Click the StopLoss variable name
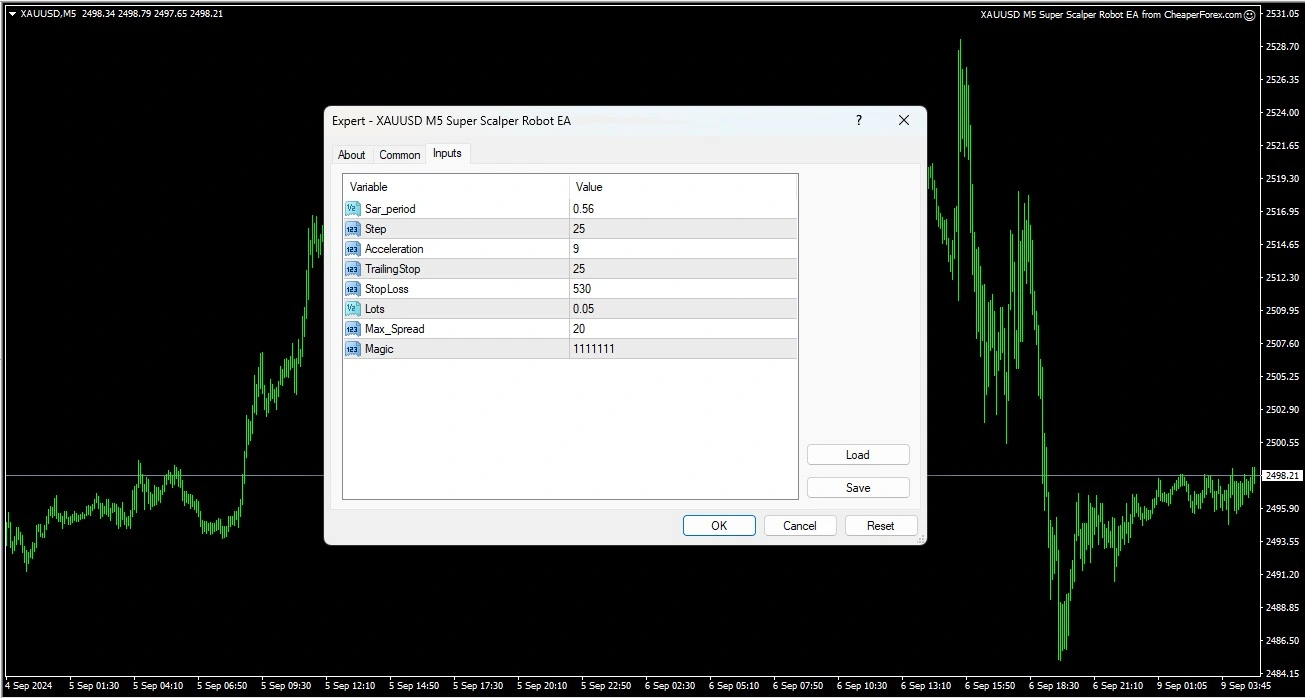 tap(386, 289)
